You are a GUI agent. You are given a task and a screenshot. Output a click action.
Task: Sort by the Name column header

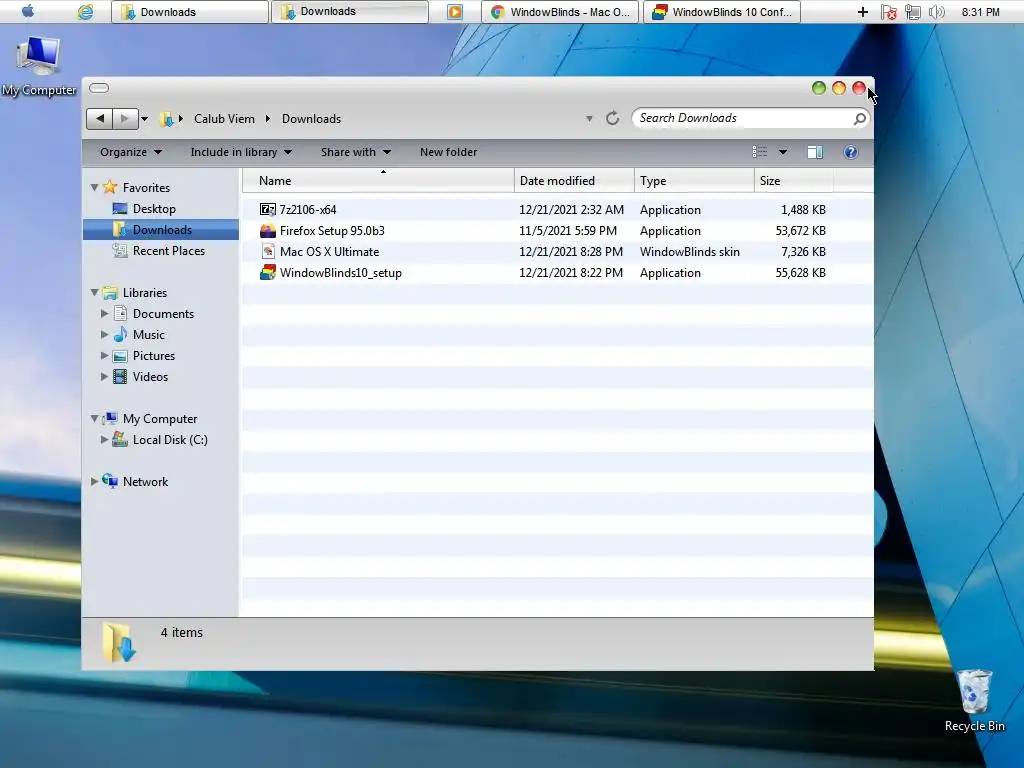click(378, 181)
